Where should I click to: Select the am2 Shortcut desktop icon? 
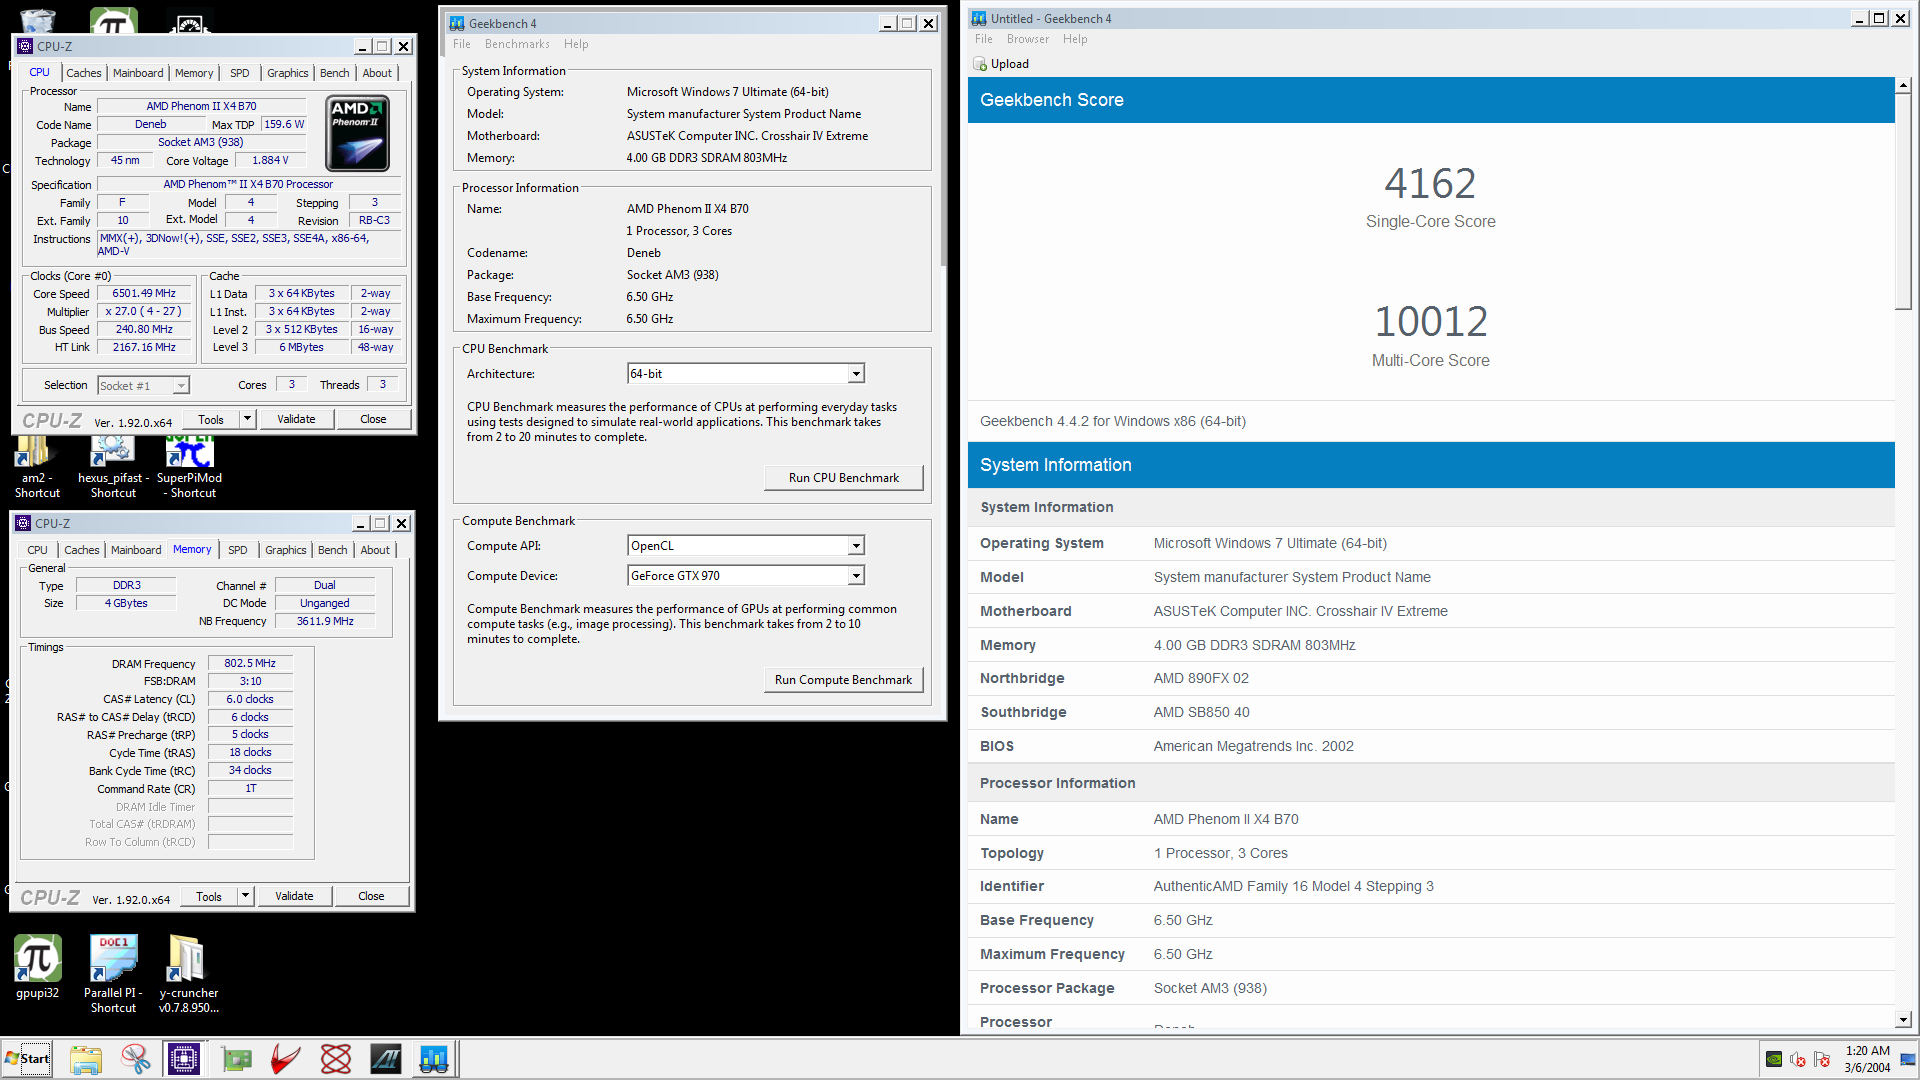37,469
